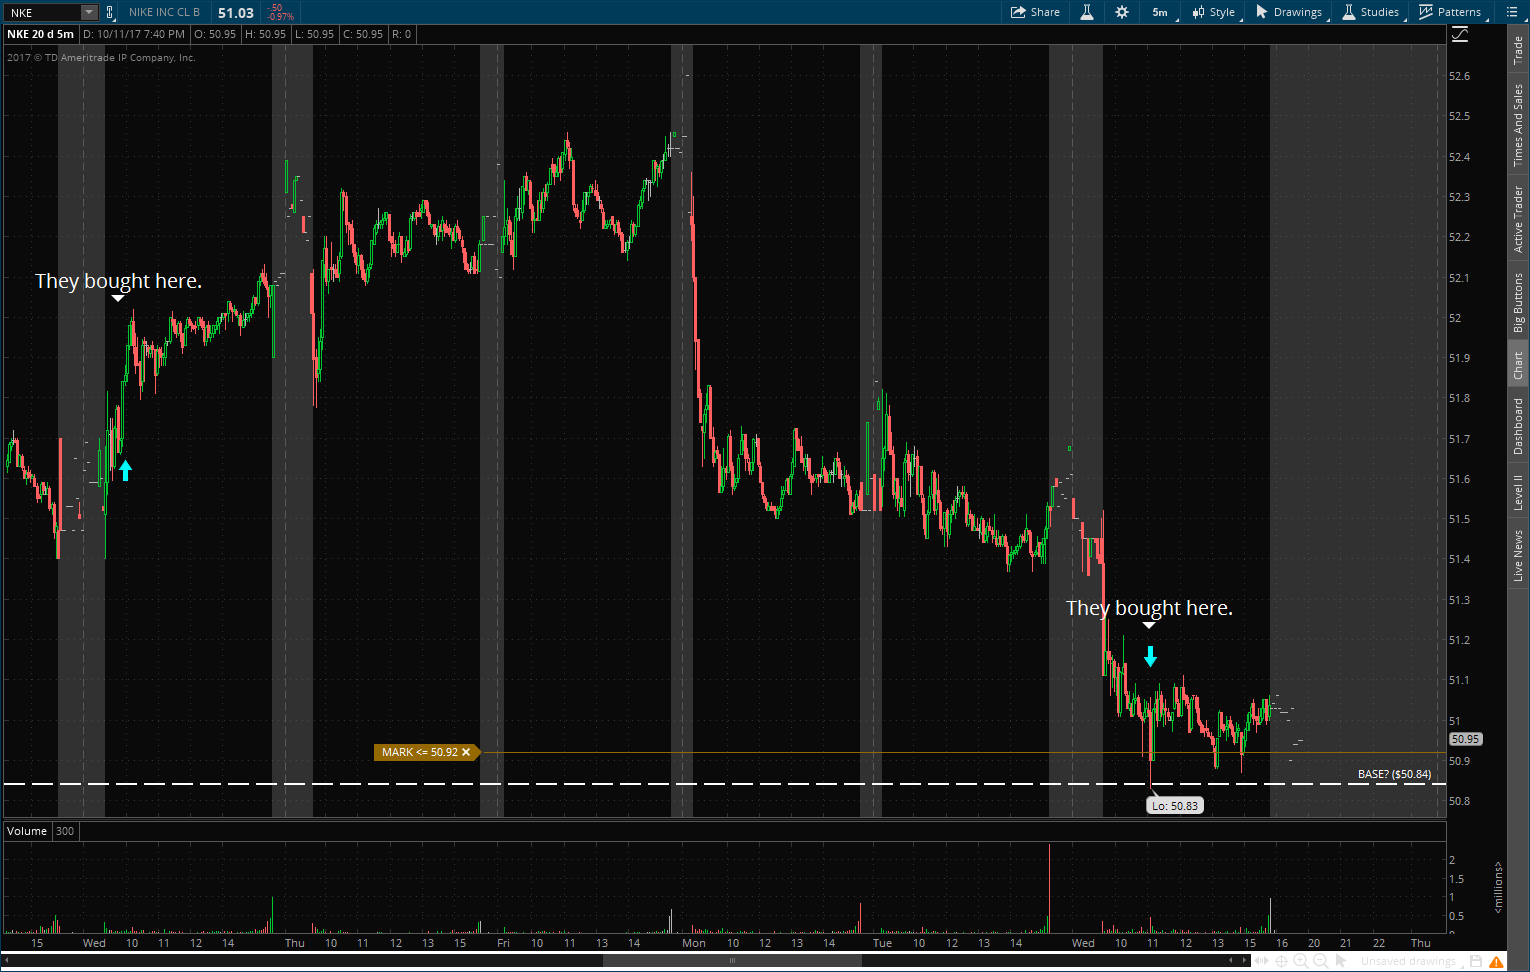Click the Share button

coord(1035,12)
